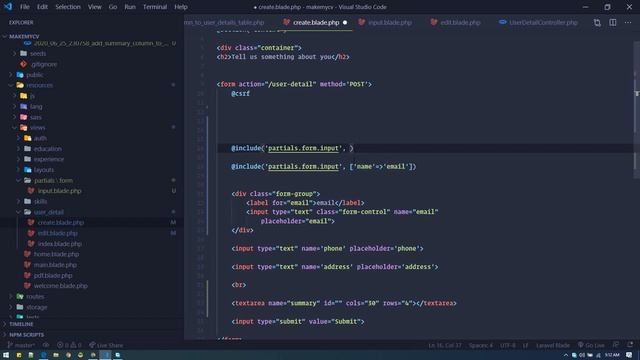
Task: Click the feedback icon in status bar
Action: tap(616, 345)
